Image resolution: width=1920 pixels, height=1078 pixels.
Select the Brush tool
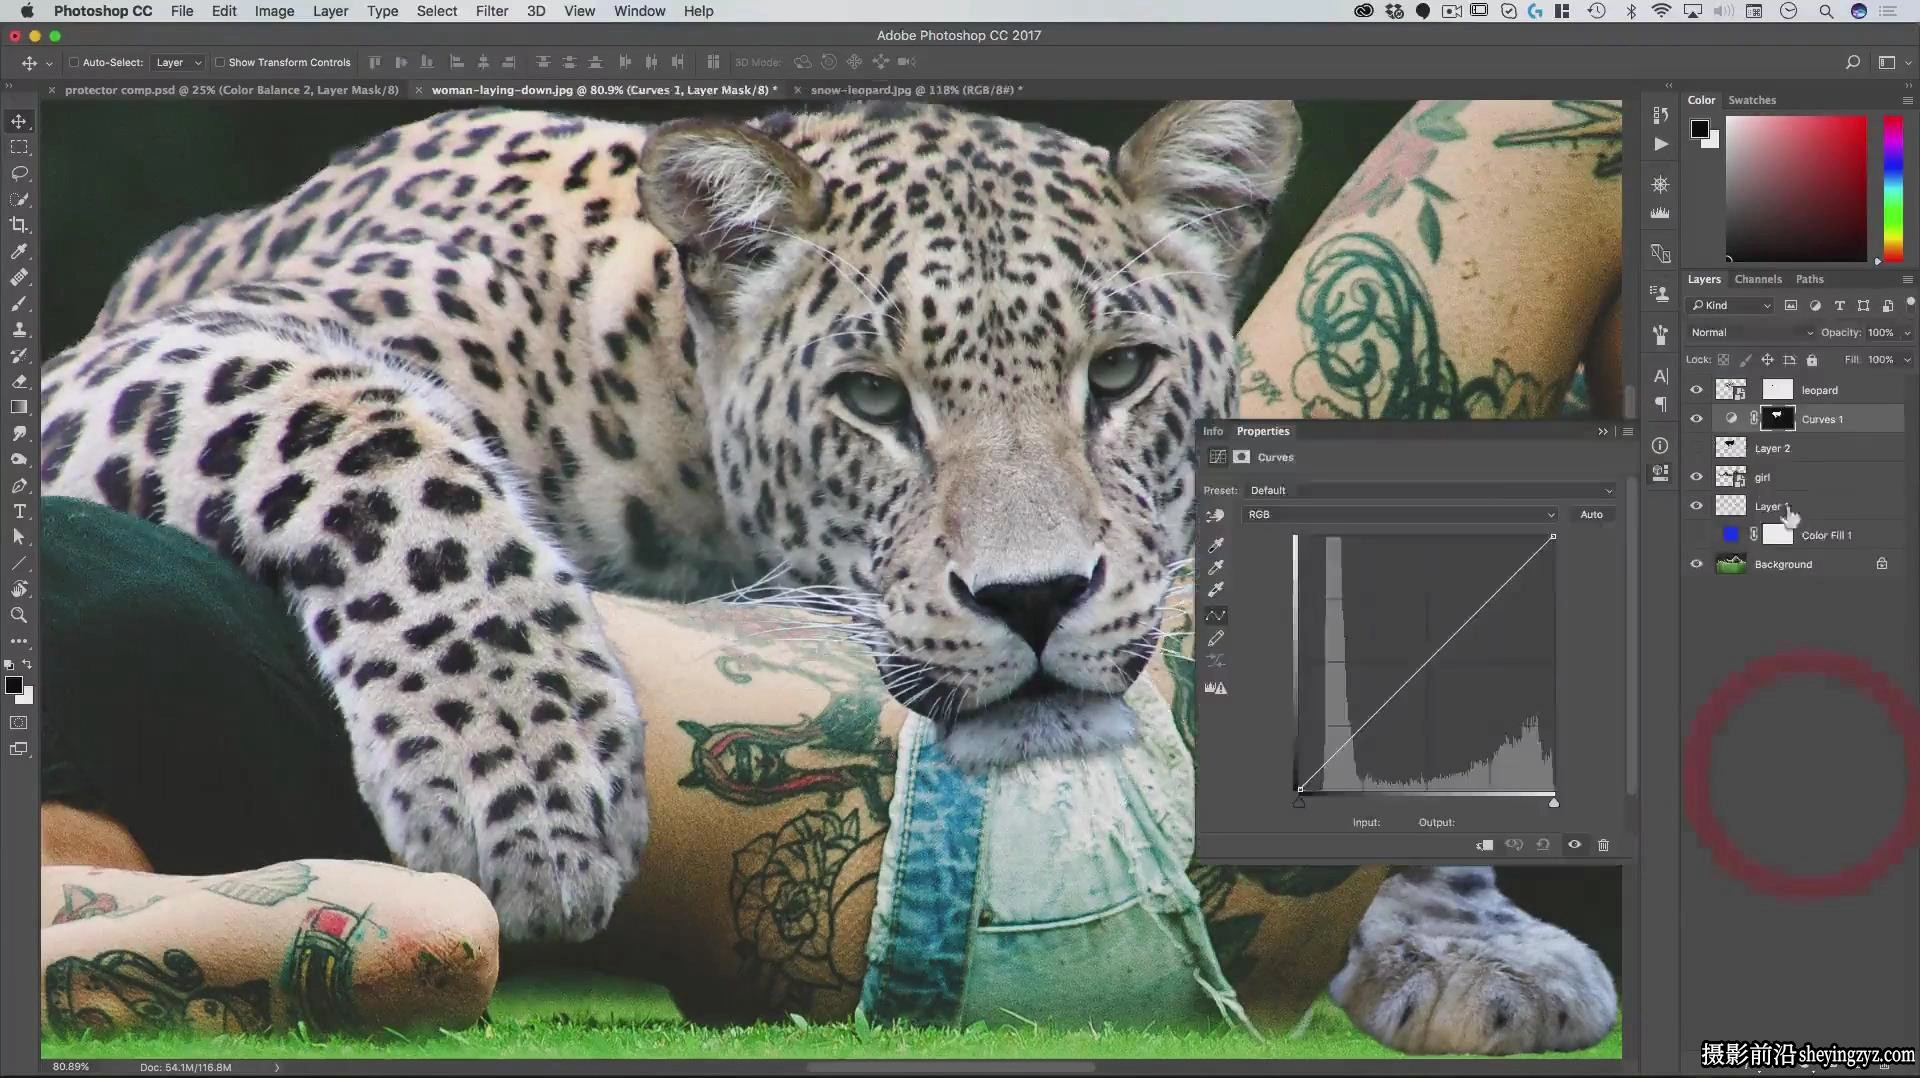point(19,303)
